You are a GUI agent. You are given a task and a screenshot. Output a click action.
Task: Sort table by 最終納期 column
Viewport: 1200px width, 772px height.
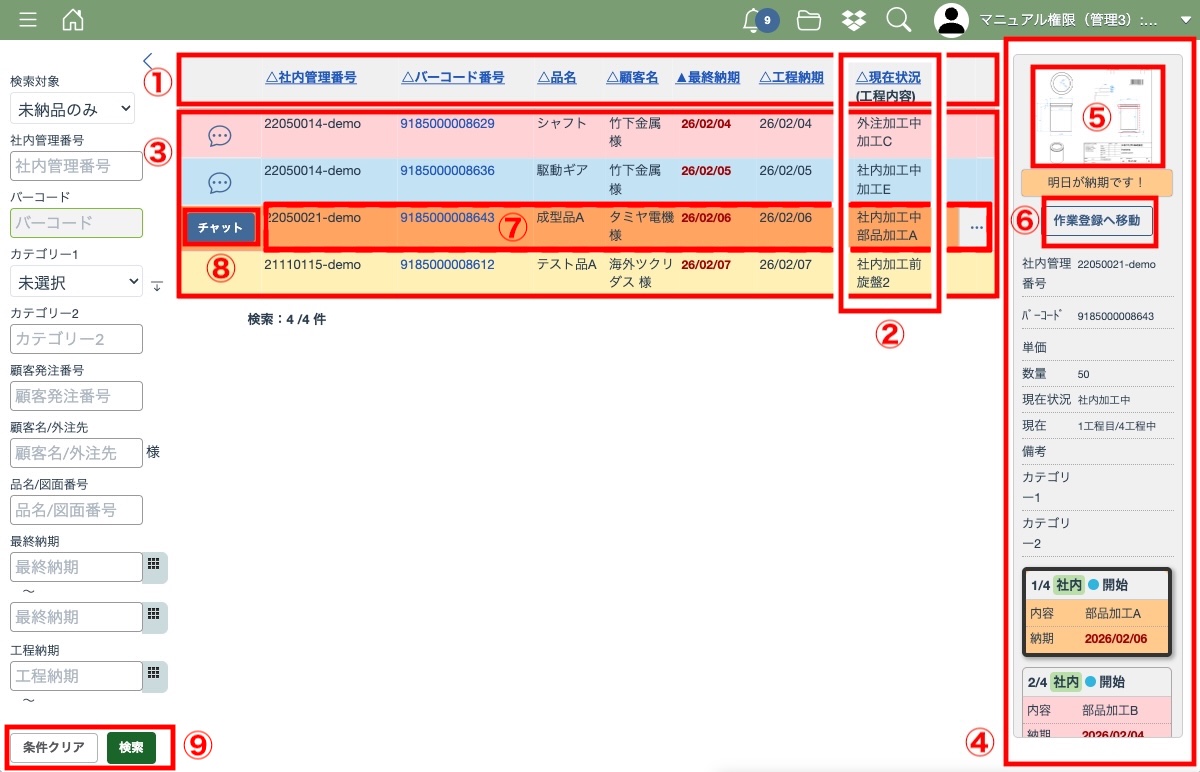tap(707, 77)
